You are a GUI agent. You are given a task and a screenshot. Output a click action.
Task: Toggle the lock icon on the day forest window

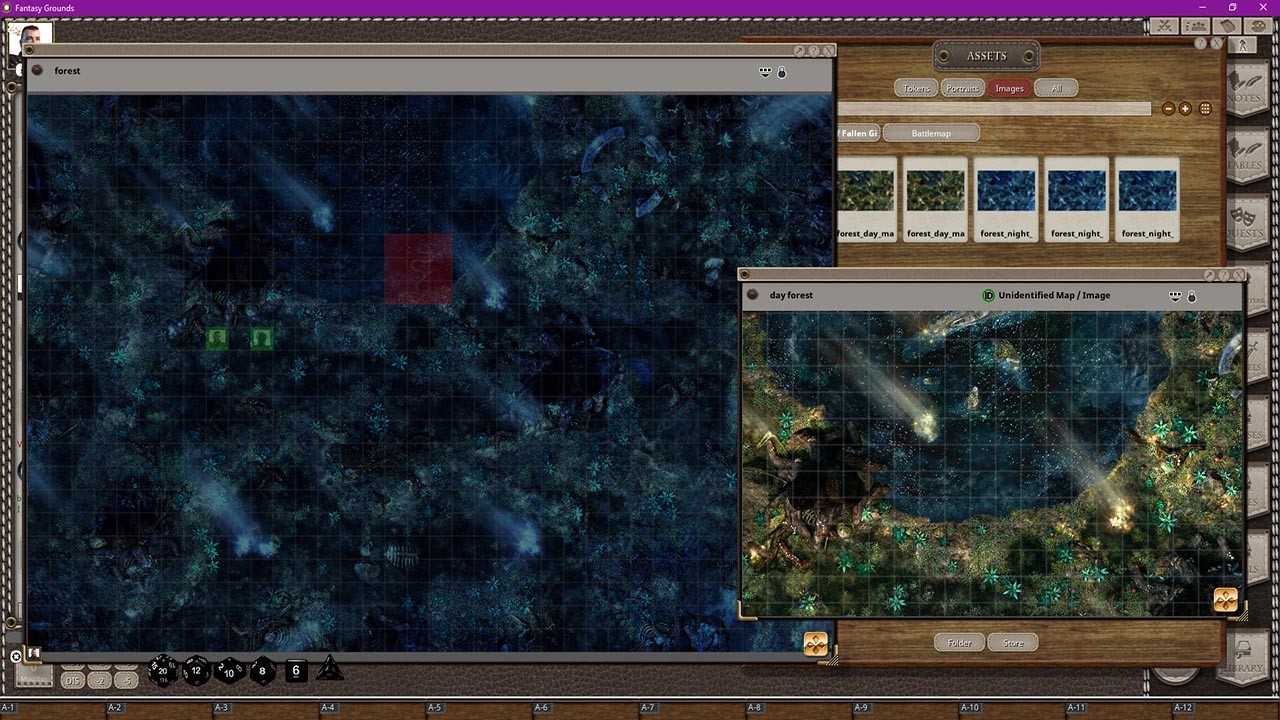tap(1190, 296)
